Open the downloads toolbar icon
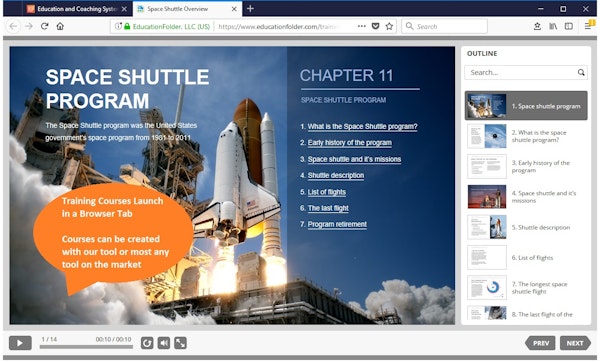 click(537, 26)
